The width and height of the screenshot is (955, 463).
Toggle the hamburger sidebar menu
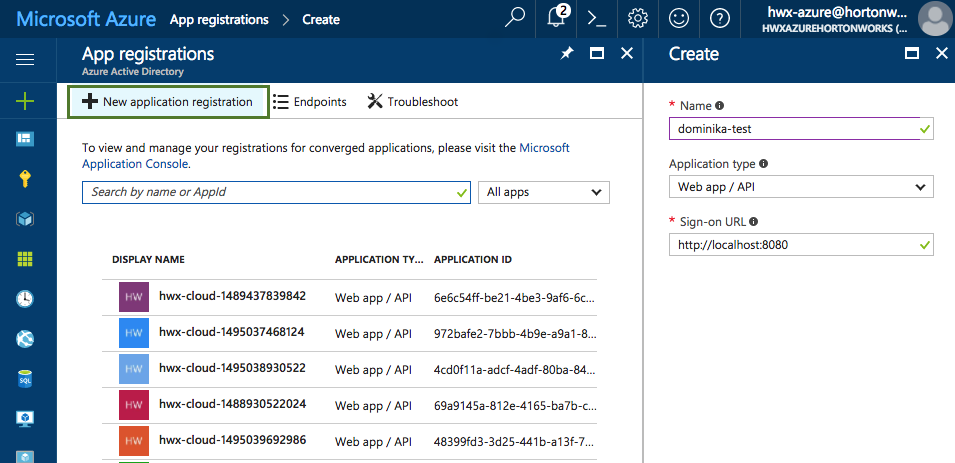(x=26, y=60)
